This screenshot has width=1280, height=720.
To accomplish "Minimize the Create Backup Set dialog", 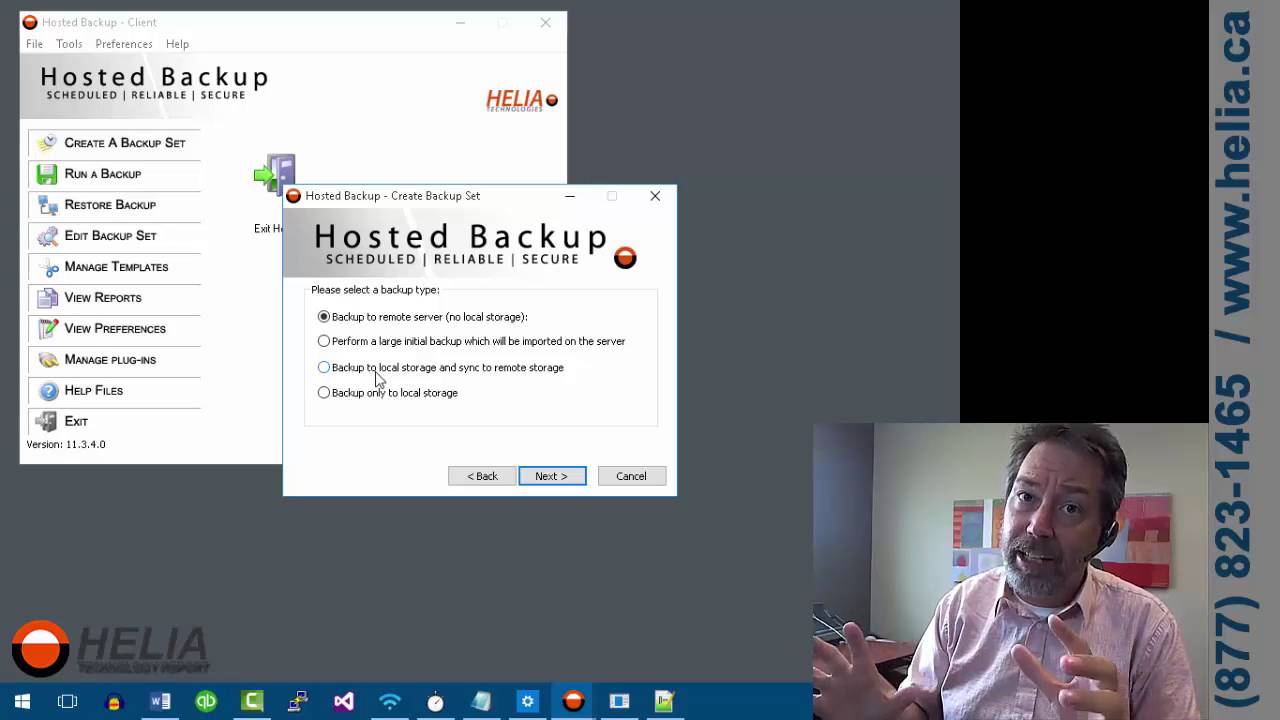I will tap(570, 196).
